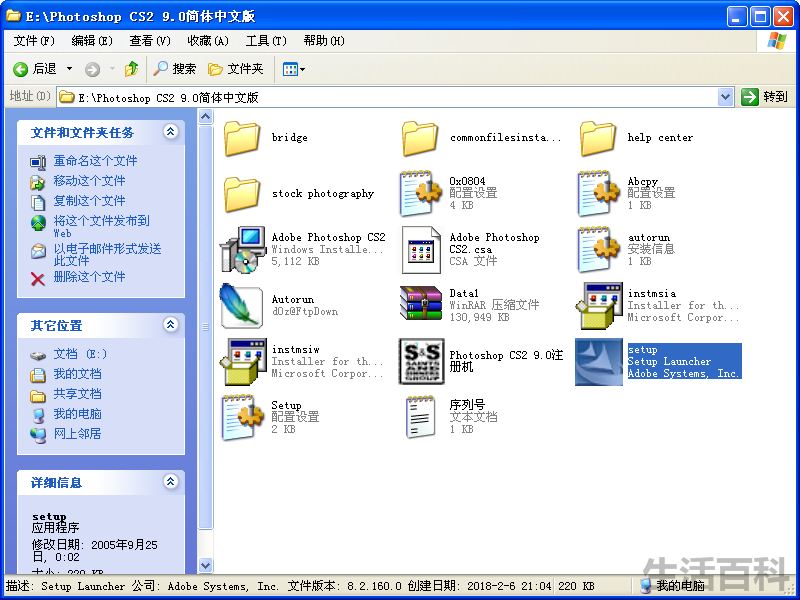
Task: Open the 工具(T) menu
Action: [266, 41]
